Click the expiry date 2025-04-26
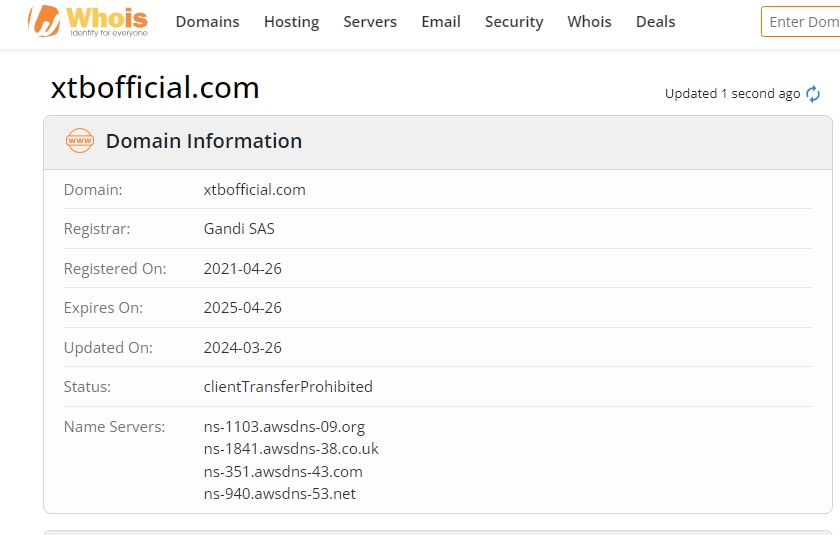 [x=243, y=308]
